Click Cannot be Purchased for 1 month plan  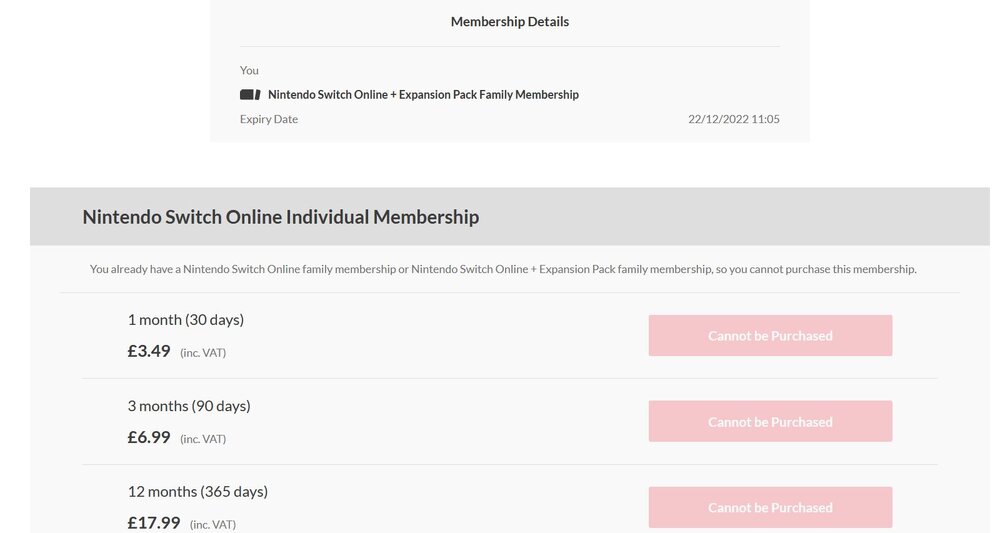[x=770, y=335]
